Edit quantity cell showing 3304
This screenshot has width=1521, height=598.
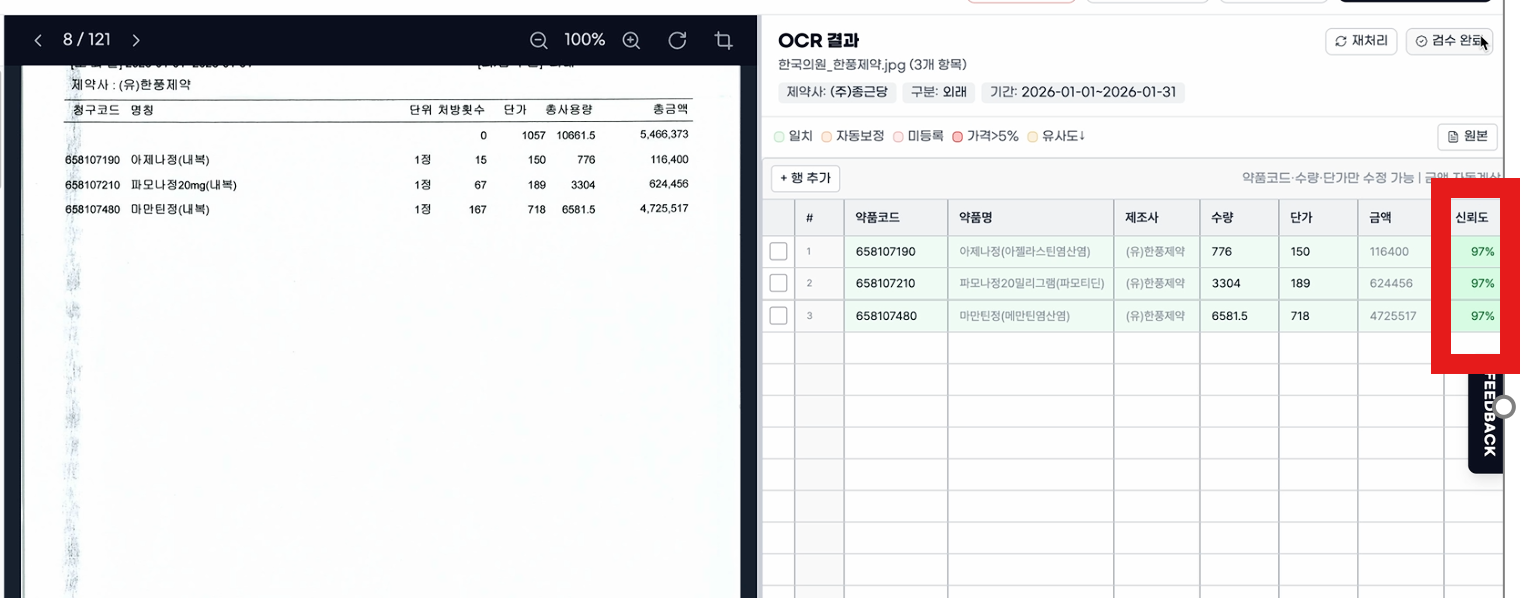coord(1238,284)
